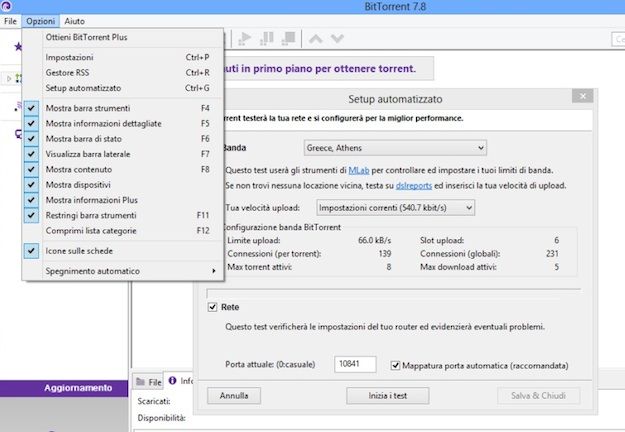This screenshot has width=625, height=432.
Task: Click the move down queue arrow
Action: pyautogui.click(x=337, y=39)
